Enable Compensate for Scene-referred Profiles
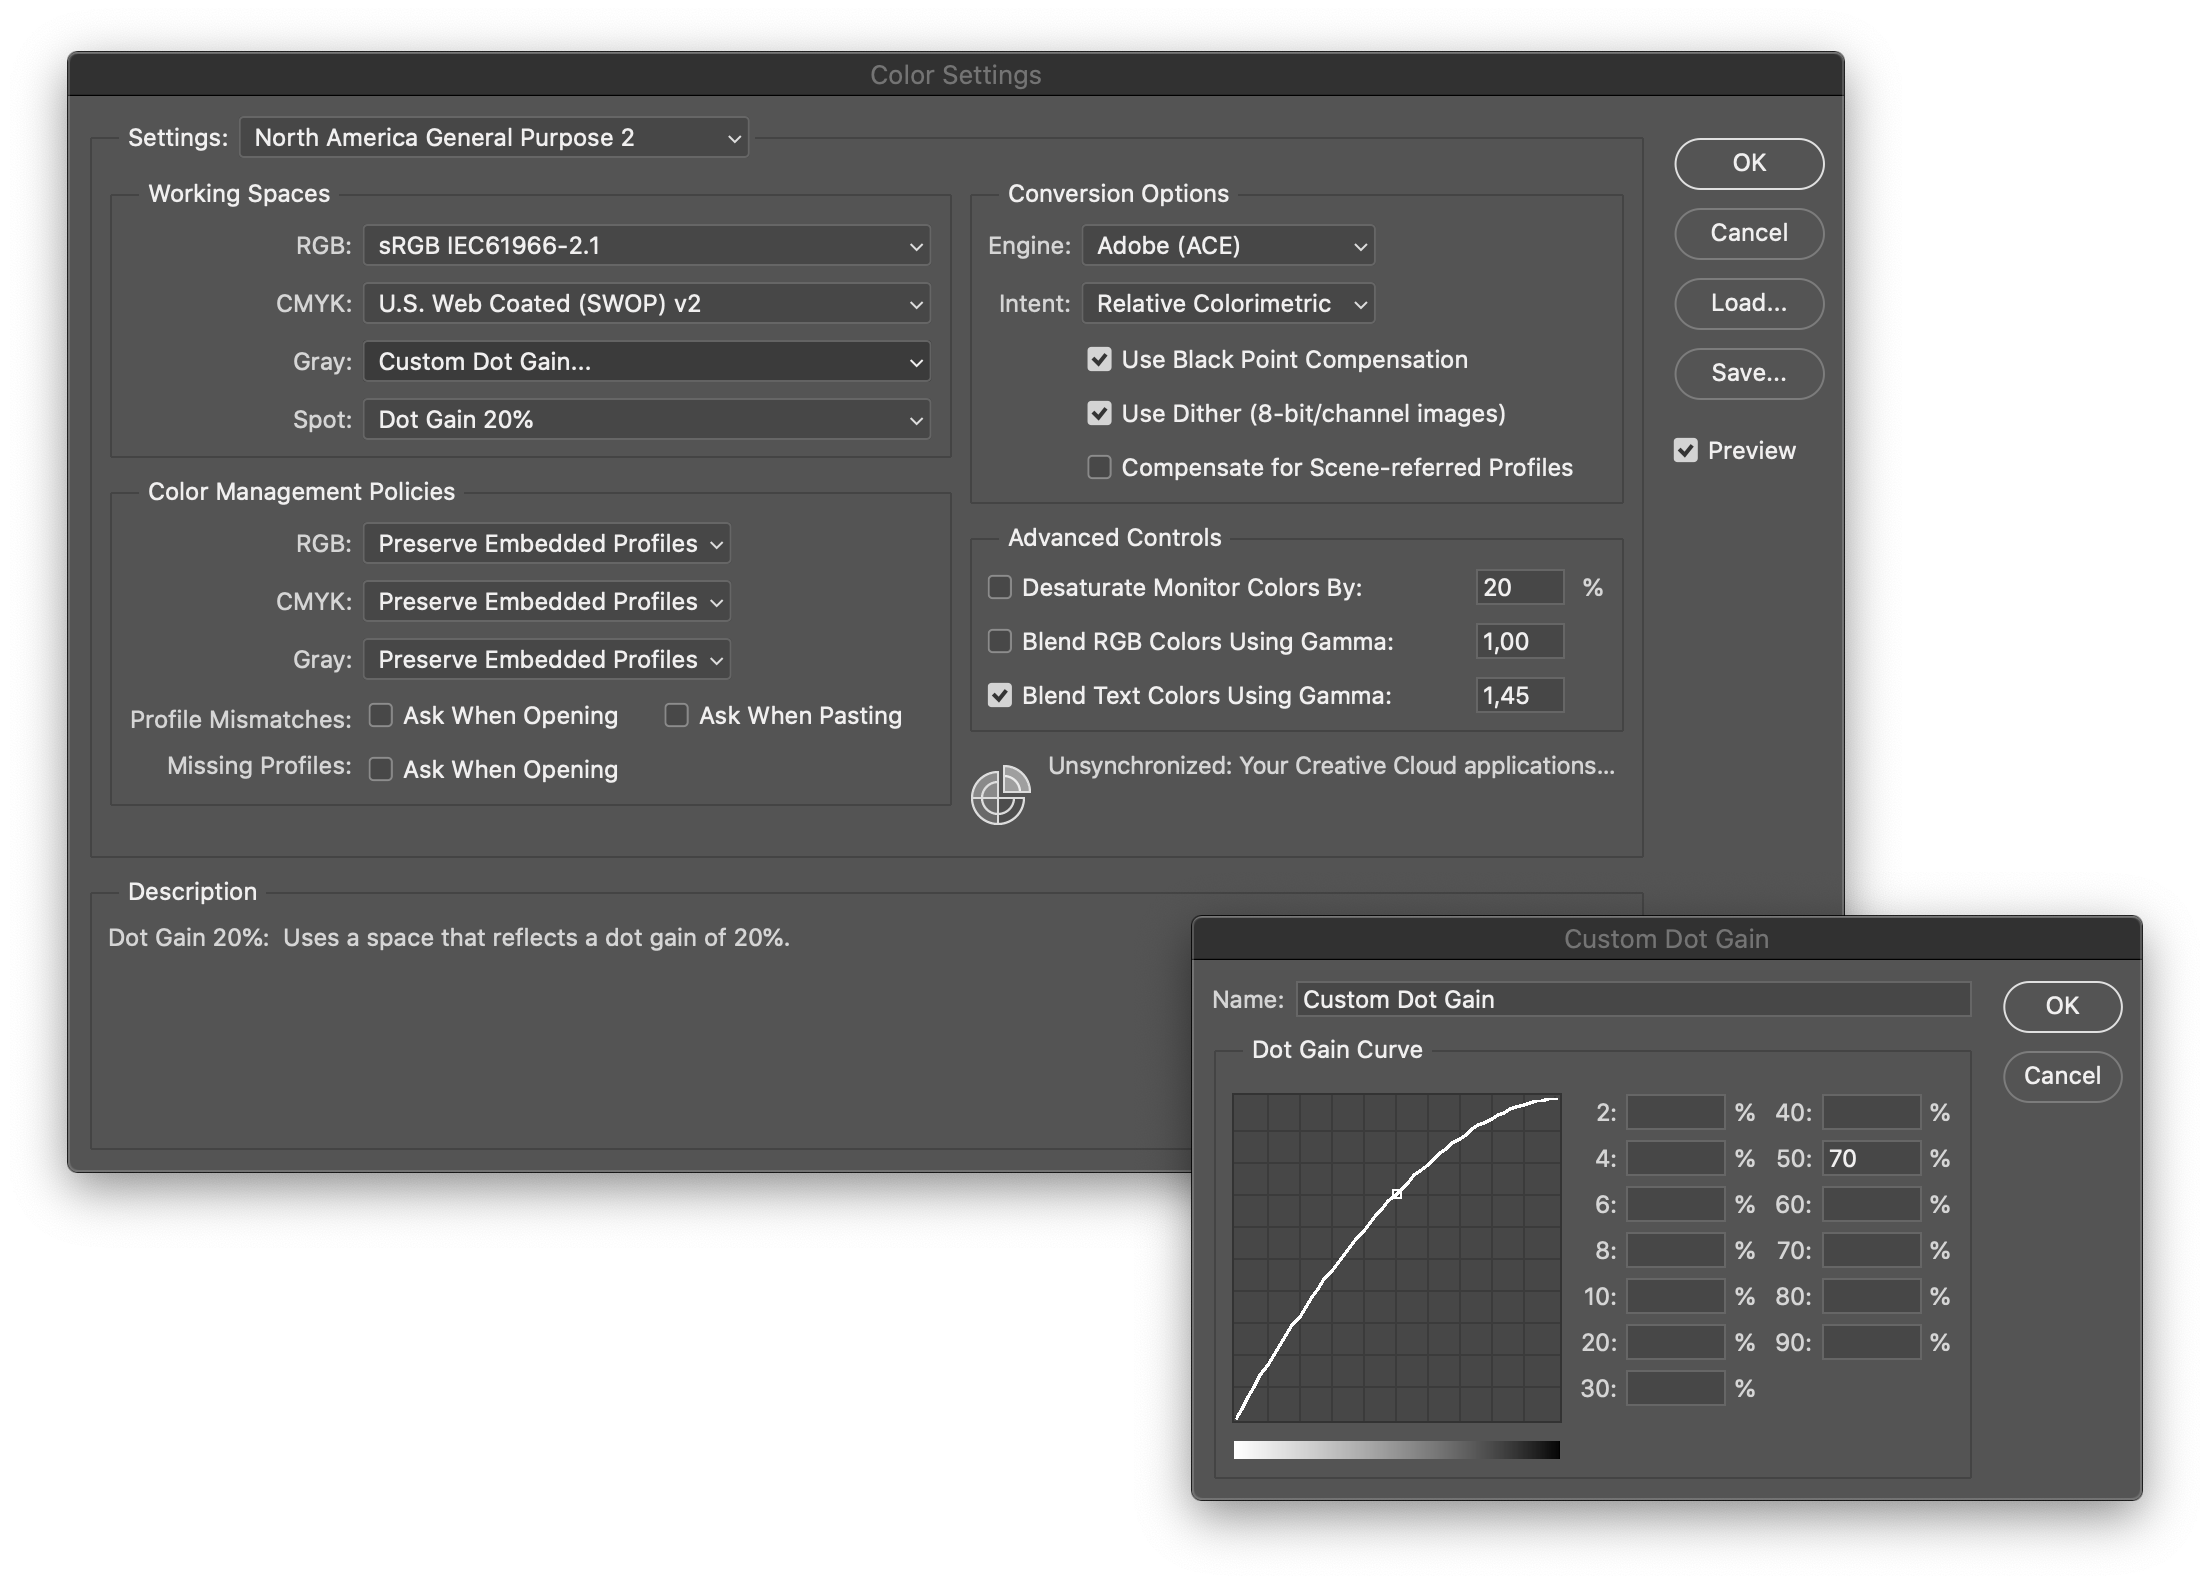 click(x=1100, y=466)
